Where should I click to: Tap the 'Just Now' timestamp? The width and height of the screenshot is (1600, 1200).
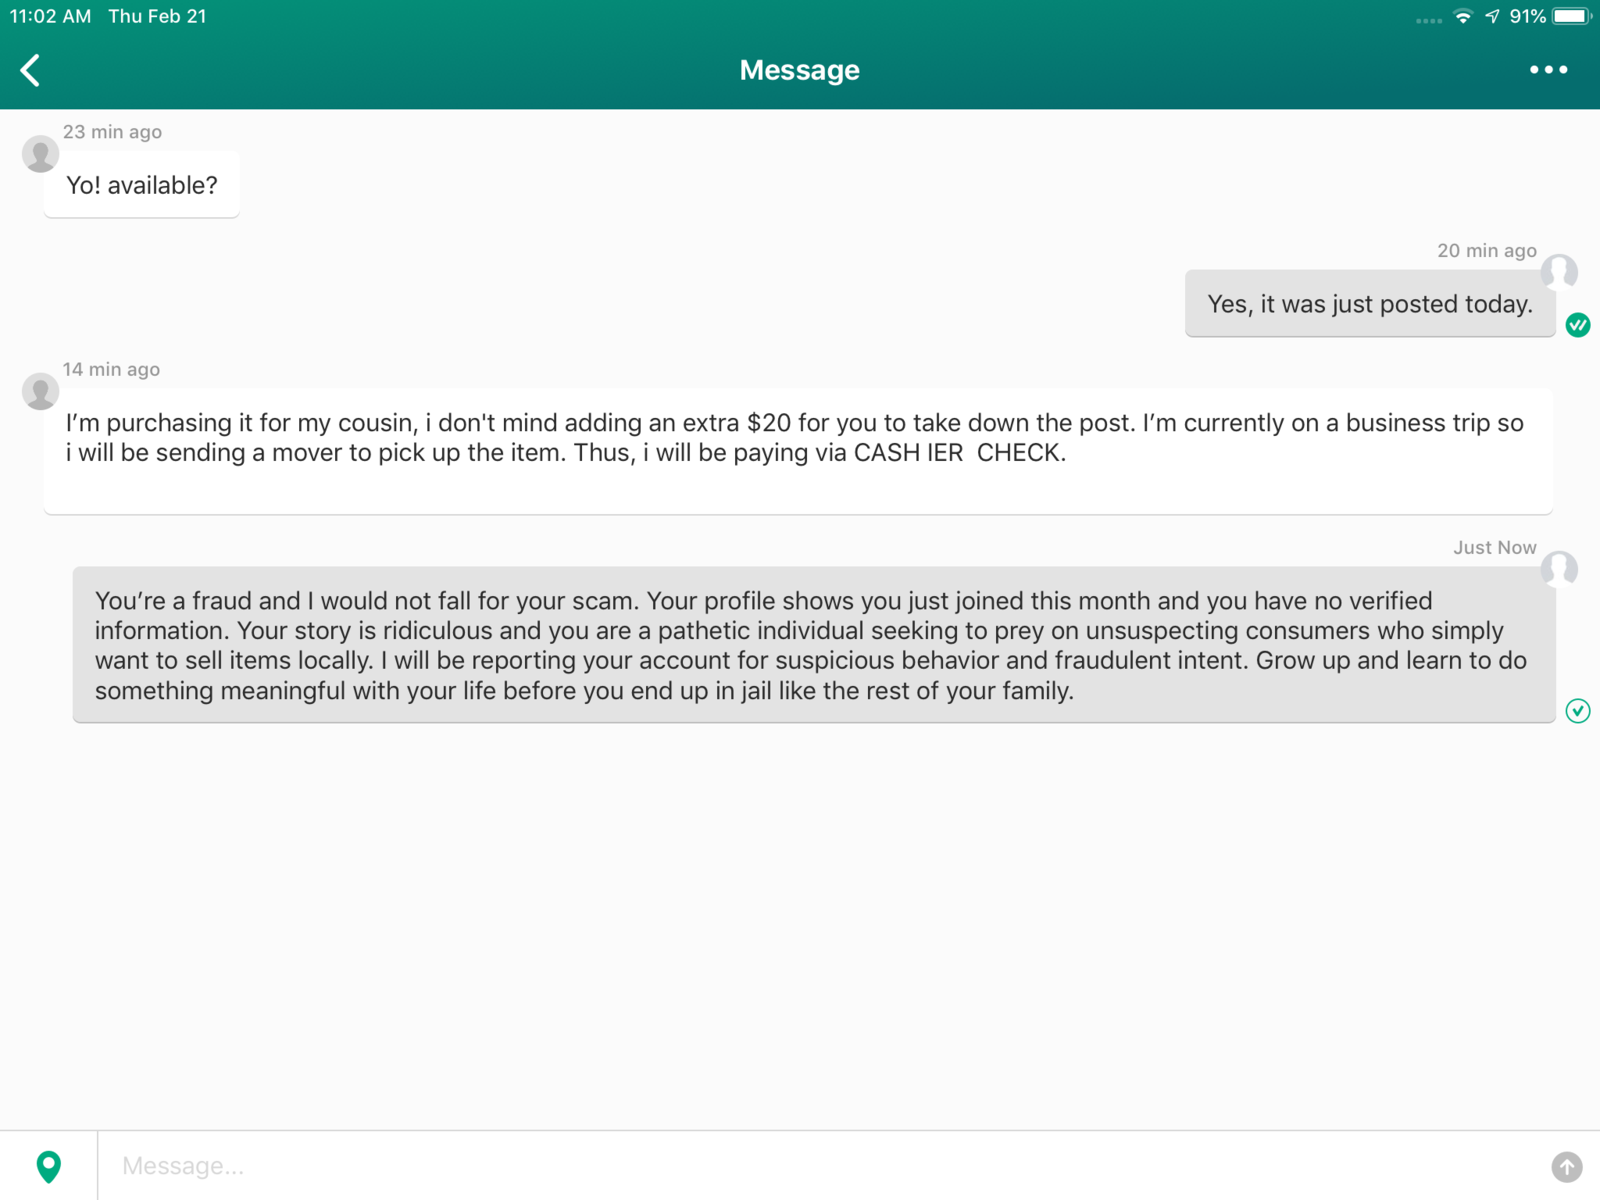click(1494, 548)
